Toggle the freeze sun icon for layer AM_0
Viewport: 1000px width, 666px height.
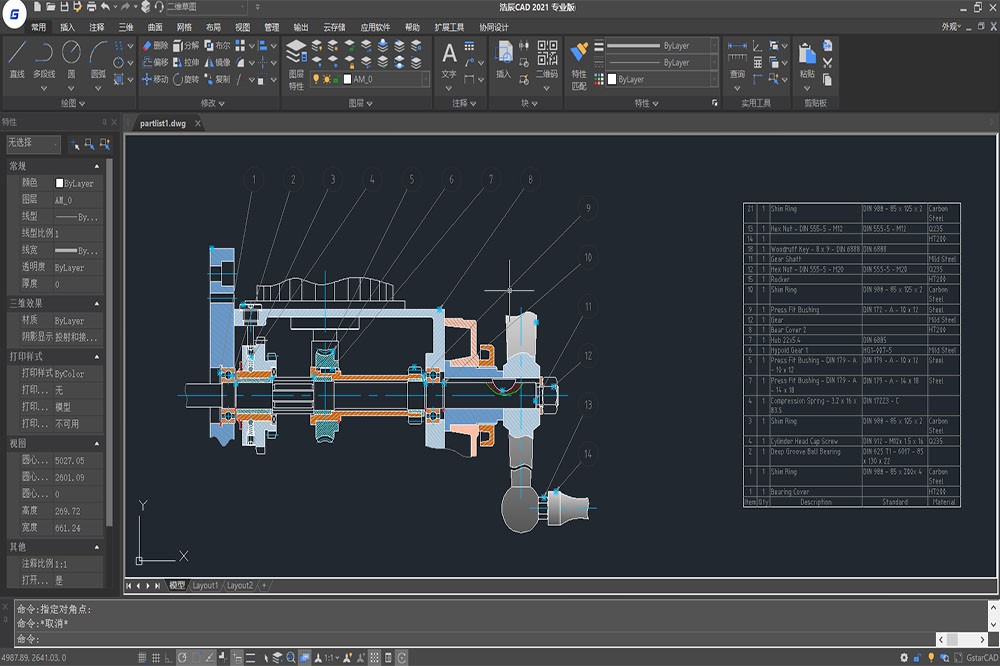tap(327, 79)
